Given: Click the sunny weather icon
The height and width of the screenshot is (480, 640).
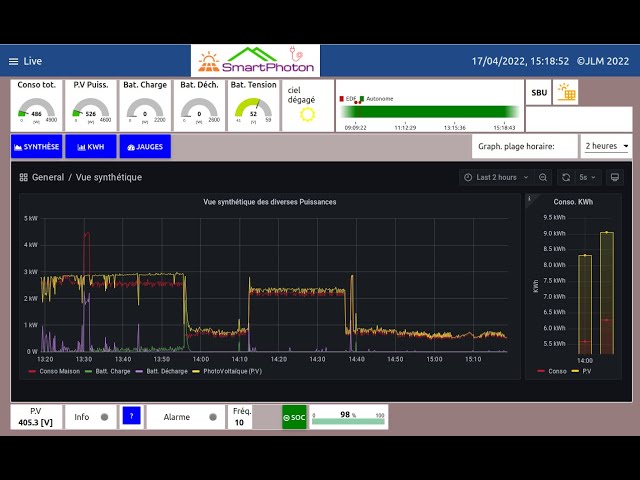Looking at the screenshot, I should point(307,115).
